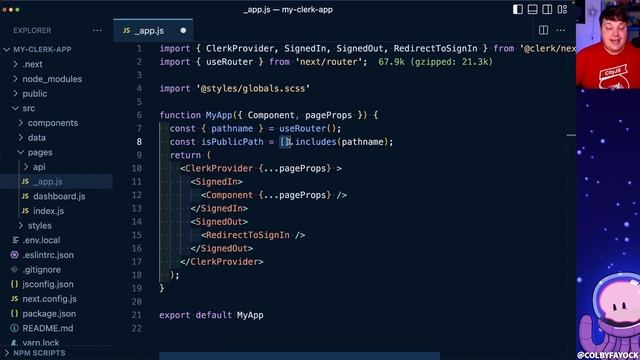Click the git icon beside .gitignore
Viewport: 640px width, 360px height.
pos(15,269)
